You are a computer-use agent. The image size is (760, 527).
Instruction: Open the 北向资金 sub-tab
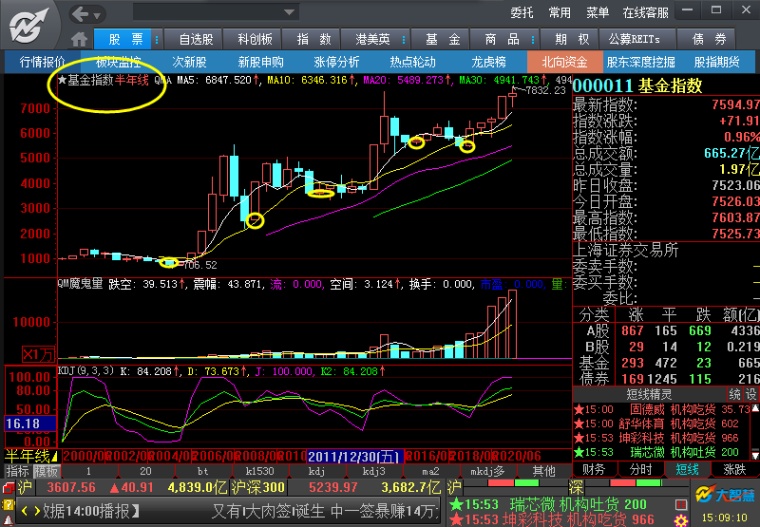point(565,62)
